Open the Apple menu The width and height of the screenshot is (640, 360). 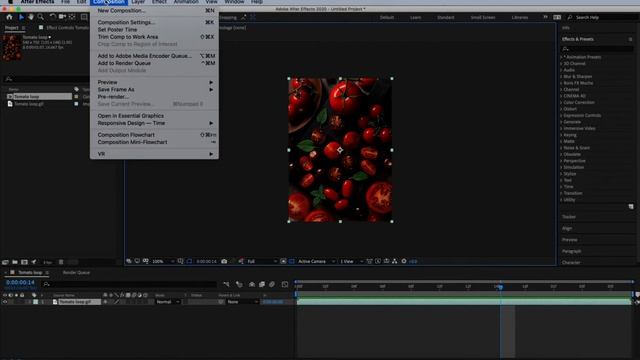[10, 2]
